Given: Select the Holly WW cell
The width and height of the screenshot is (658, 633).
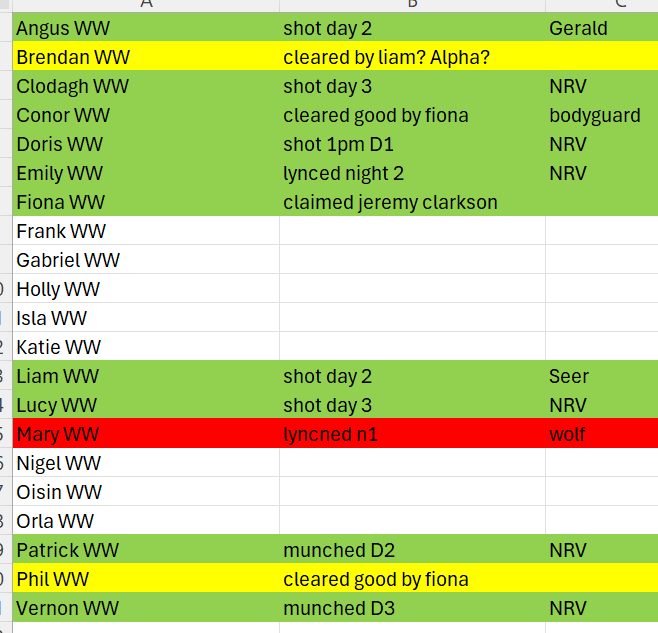Looking at the screenshot, I should point(146,289).
